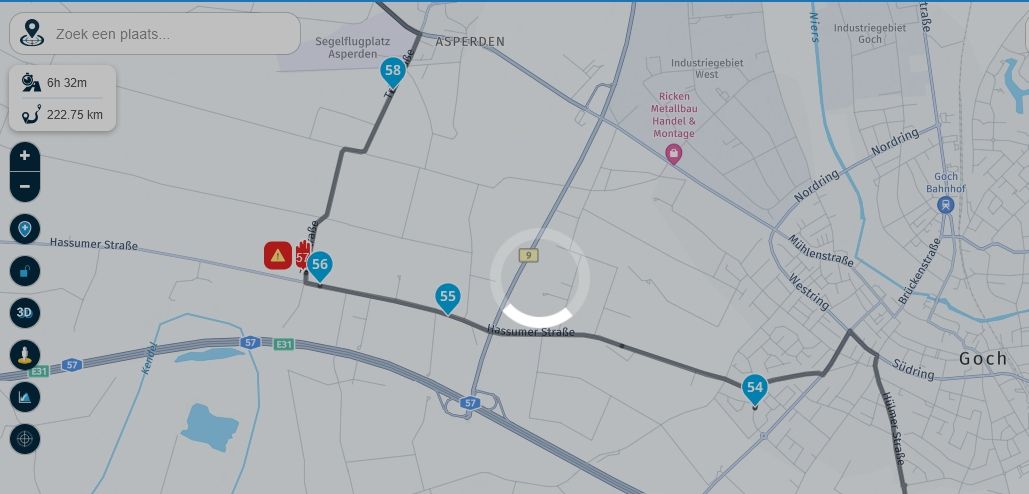Open street view pegman icon
This screenshot has width=1029, height=494.
point(25,355)
